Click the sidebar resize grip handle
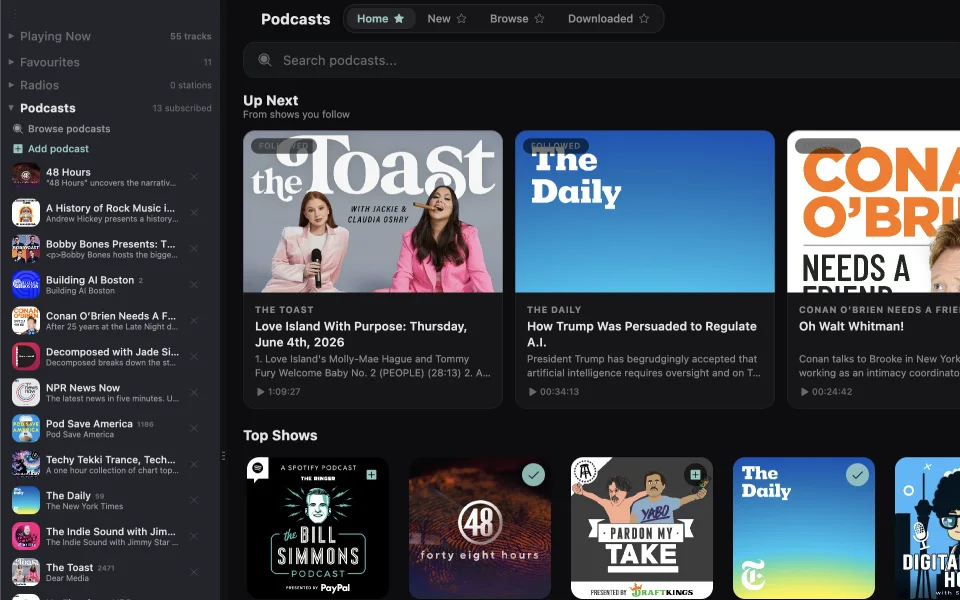This screenshot has height=600, width=960. point(223,456)
